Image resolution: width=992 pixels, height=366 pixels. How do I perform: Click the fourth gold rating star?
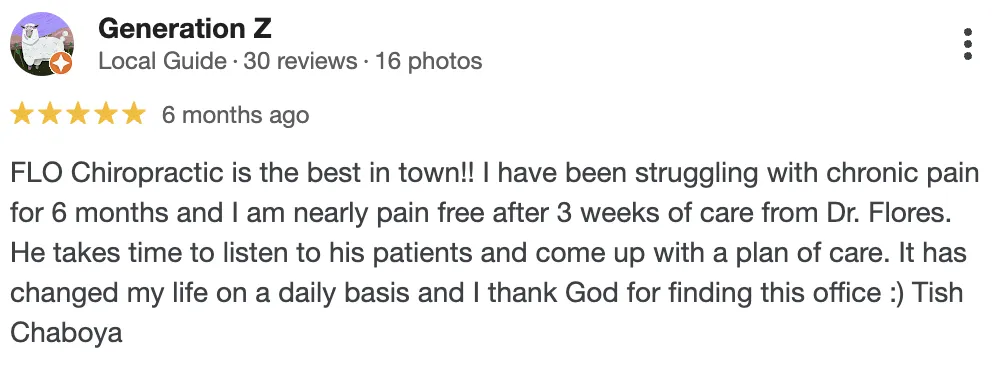point(106,114)
